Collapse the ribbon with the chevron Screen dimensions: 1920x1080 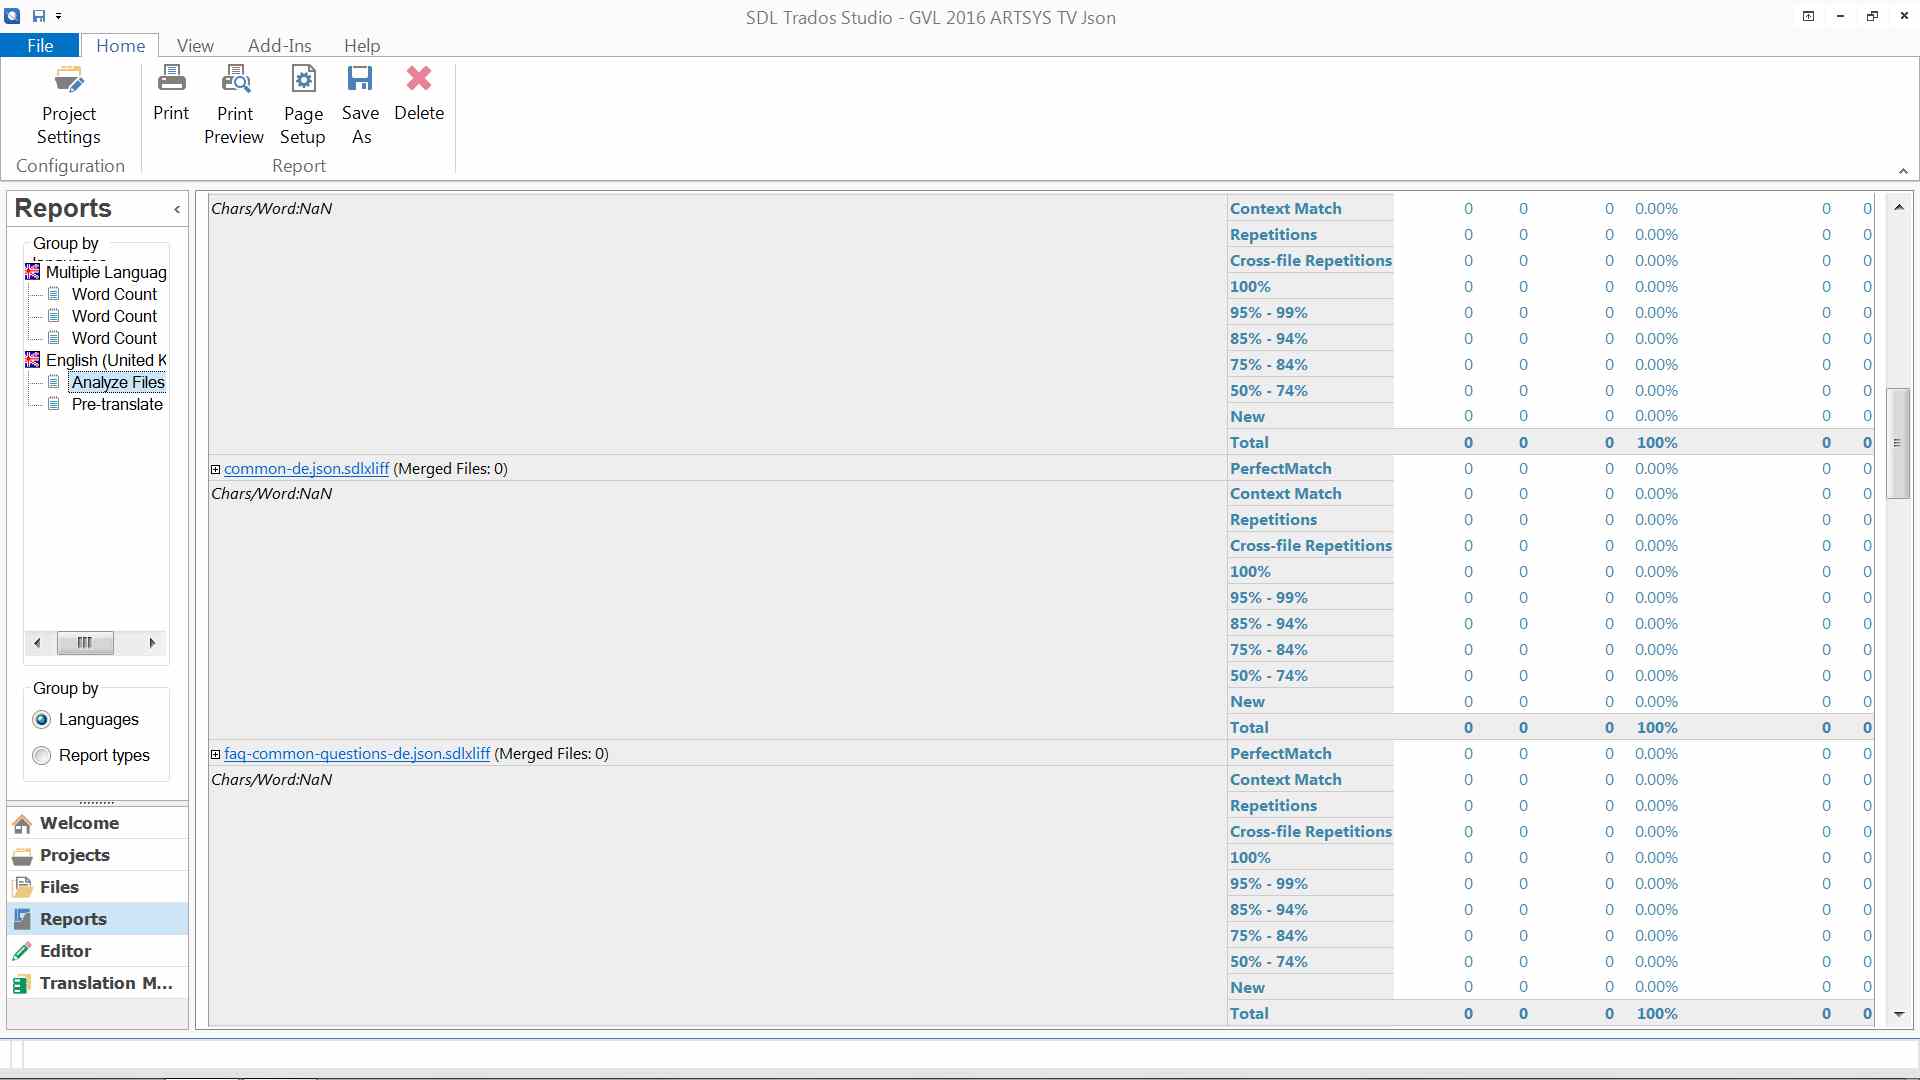1903,171
